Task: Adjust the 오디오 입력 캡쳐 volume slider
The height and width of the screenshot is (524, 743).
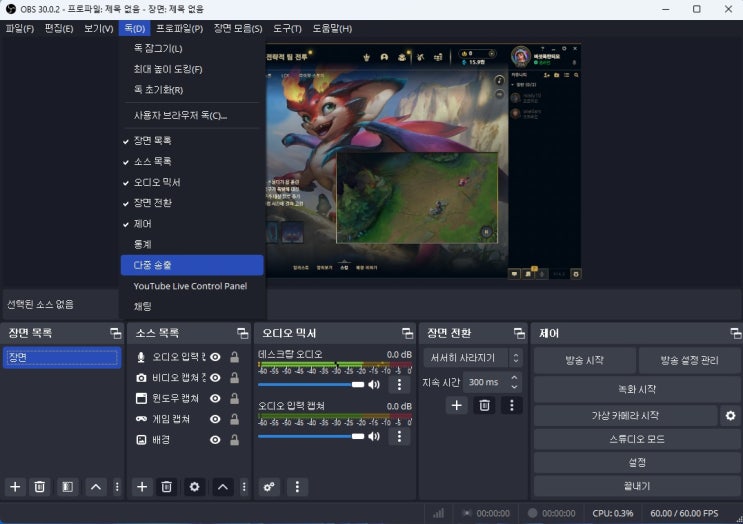Action: 311,436
